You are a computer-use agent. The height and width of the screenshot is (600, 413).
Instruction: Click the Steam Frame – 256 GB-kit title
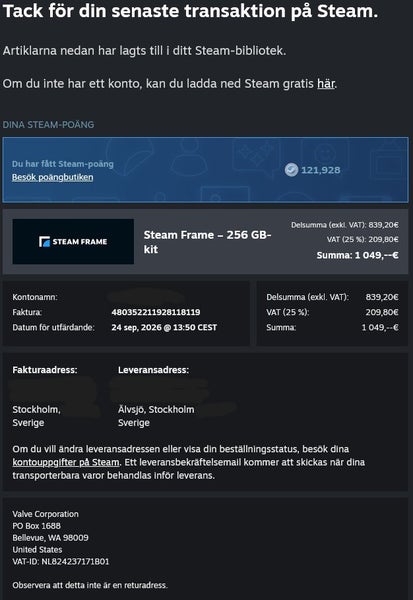(207, 242)
